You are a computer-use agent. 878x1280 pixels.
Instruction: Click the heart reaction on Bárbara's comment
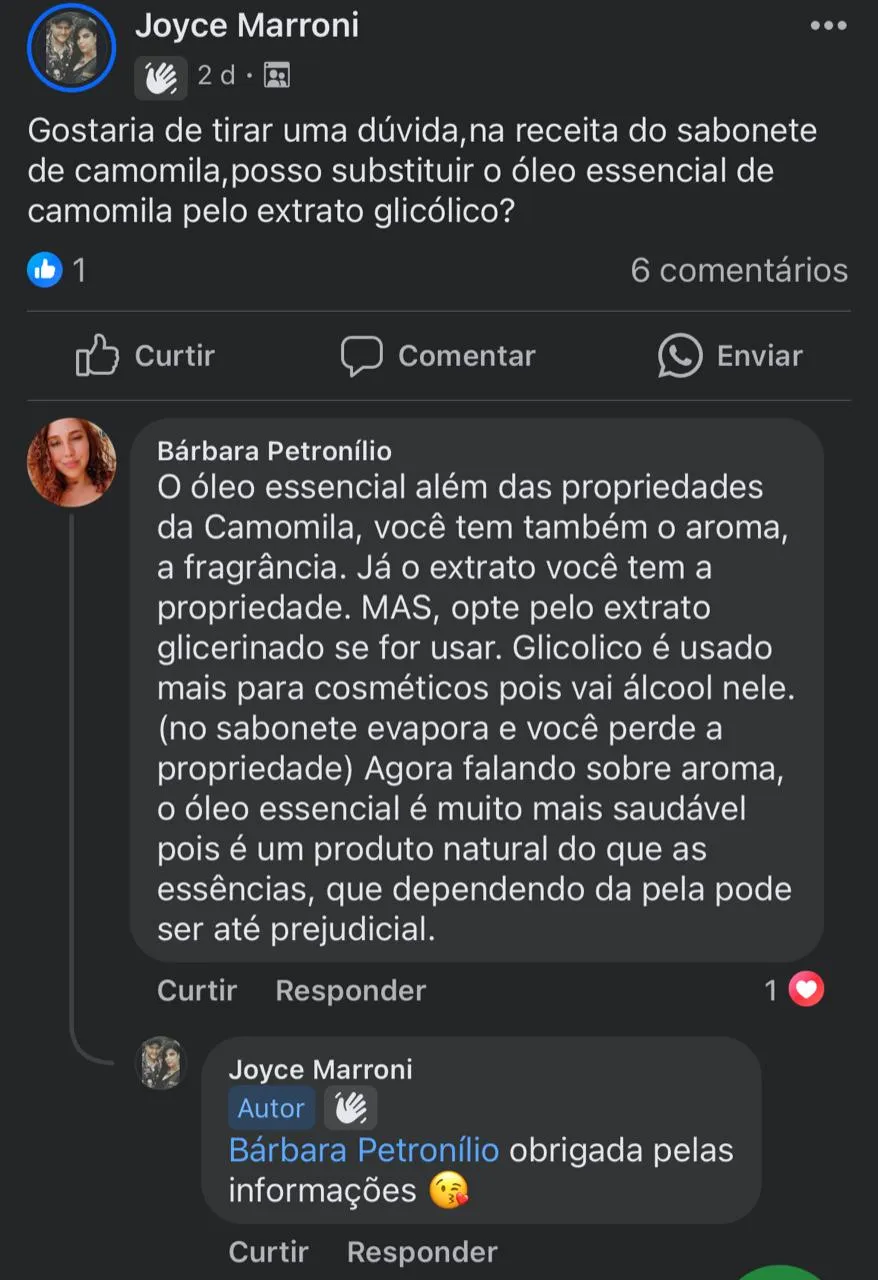click(806, 990)
